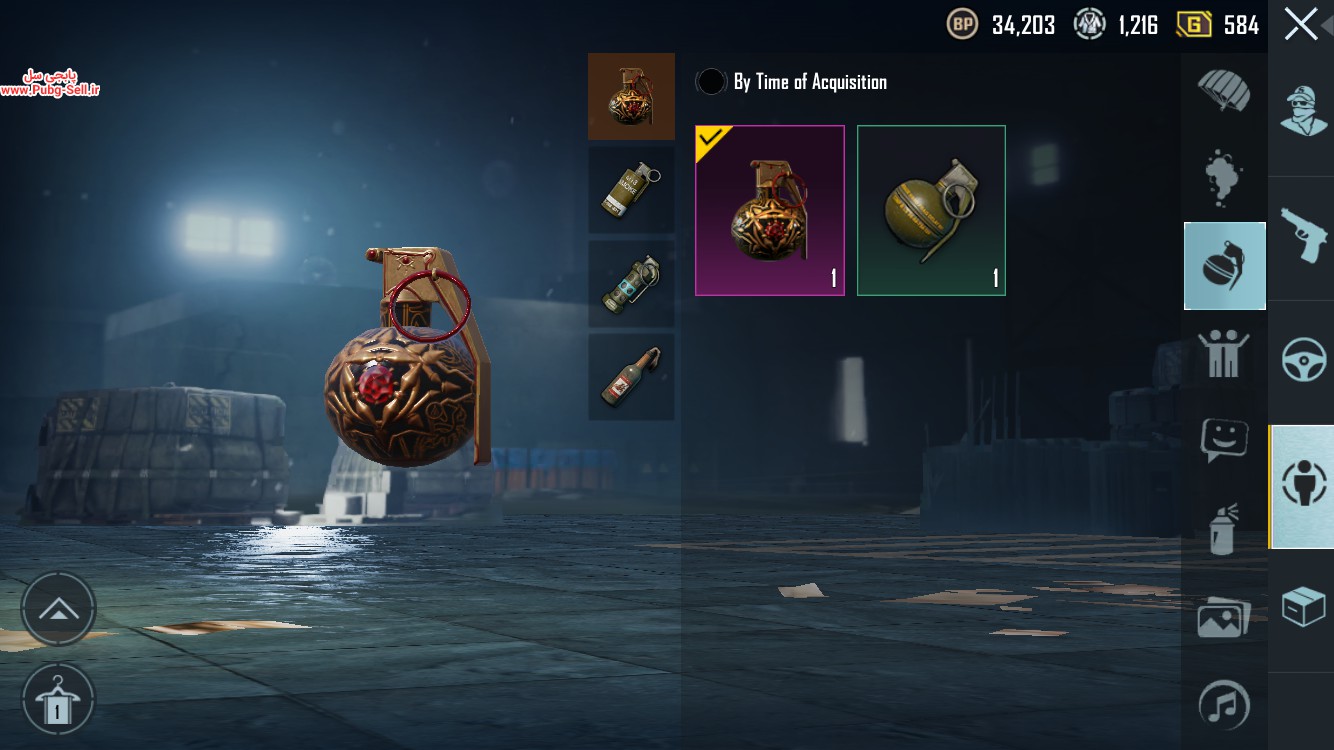Select the ornate bronze grenade skin card
This screenshot has height=750, width=1334.
(770, 210)
